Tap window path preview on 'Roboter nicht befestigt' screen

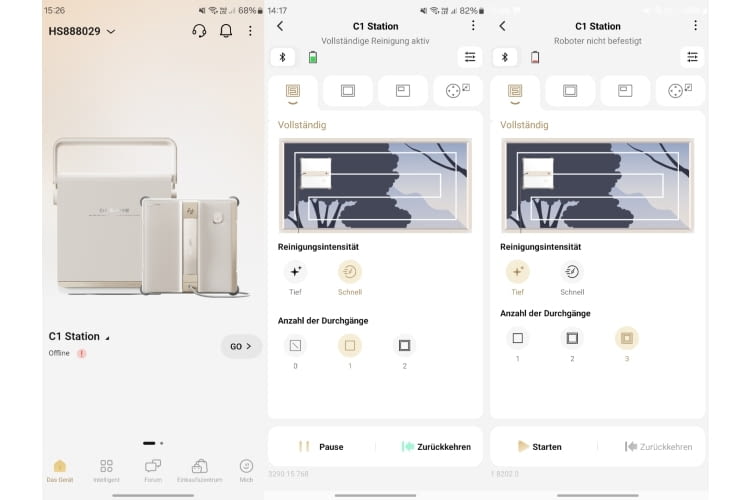pyautogui.click(x=597, y=186)
